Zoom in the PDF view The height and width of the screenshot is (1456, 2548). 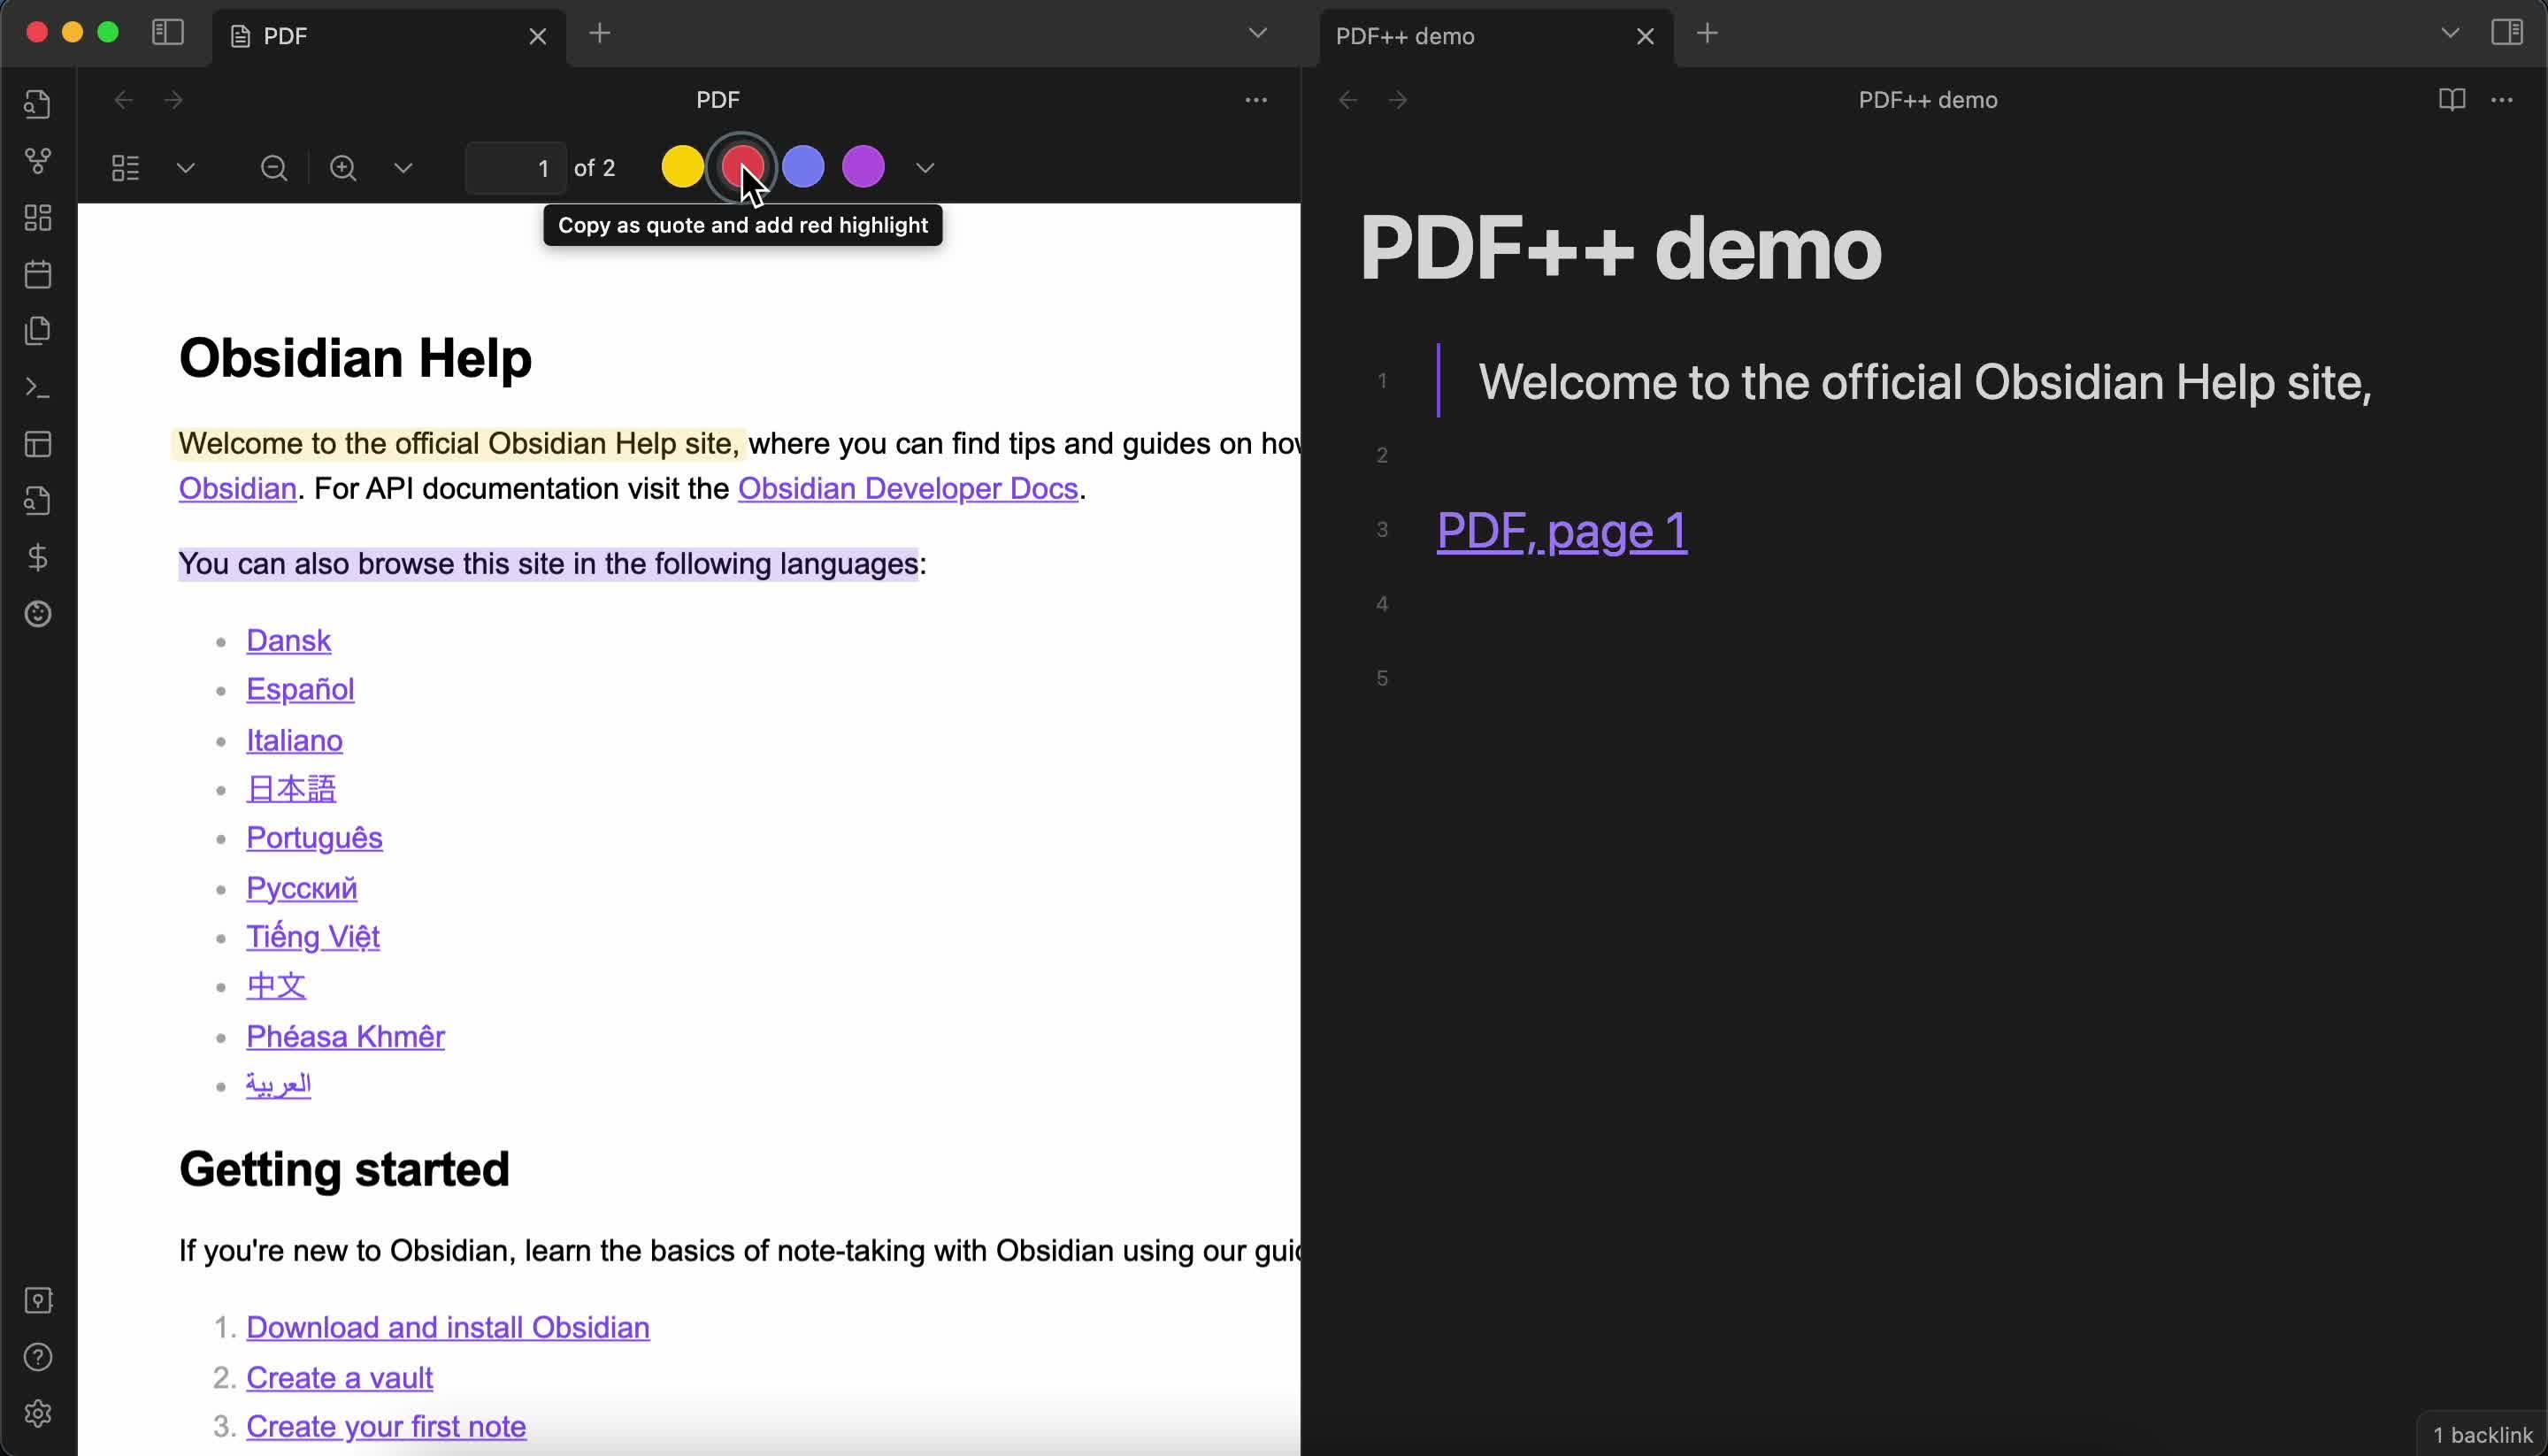343,168
